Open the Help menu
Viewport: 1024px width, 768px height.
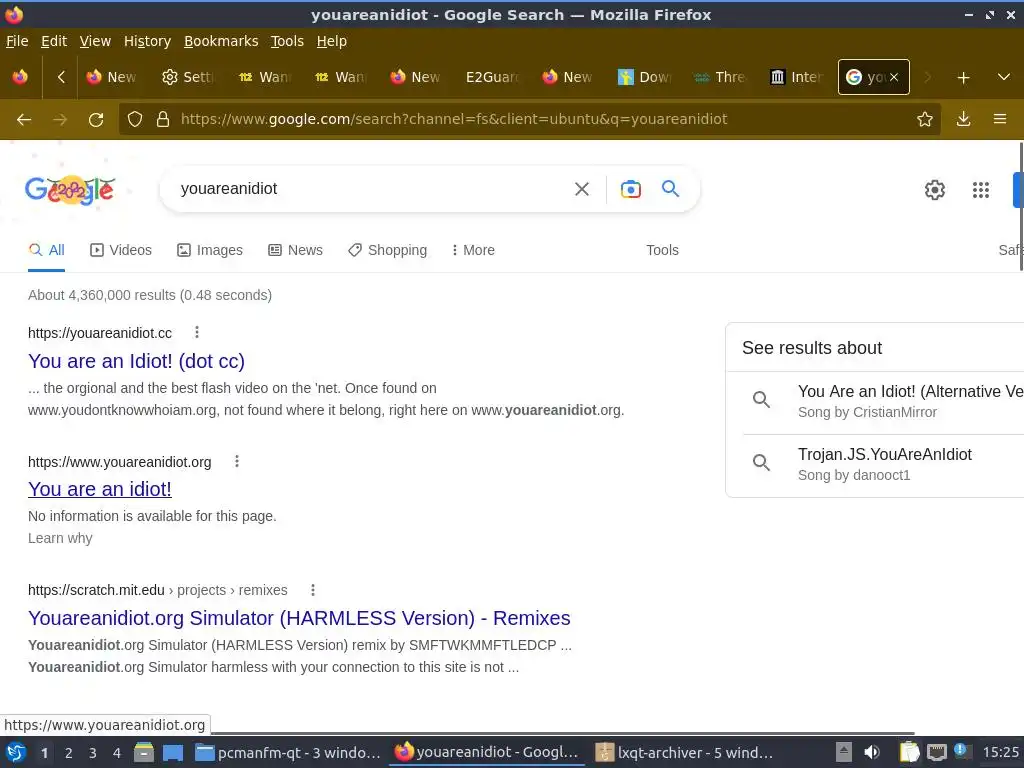point(332,41)
